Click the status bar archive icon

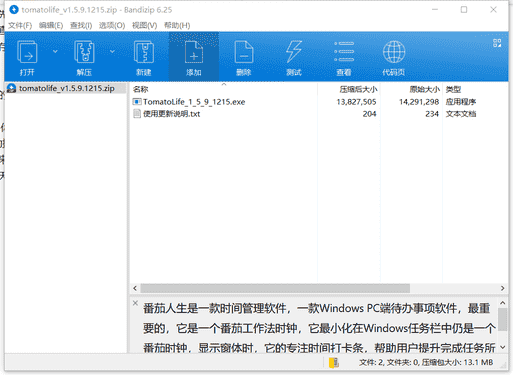pyautogui.click(x=334, y=362)
